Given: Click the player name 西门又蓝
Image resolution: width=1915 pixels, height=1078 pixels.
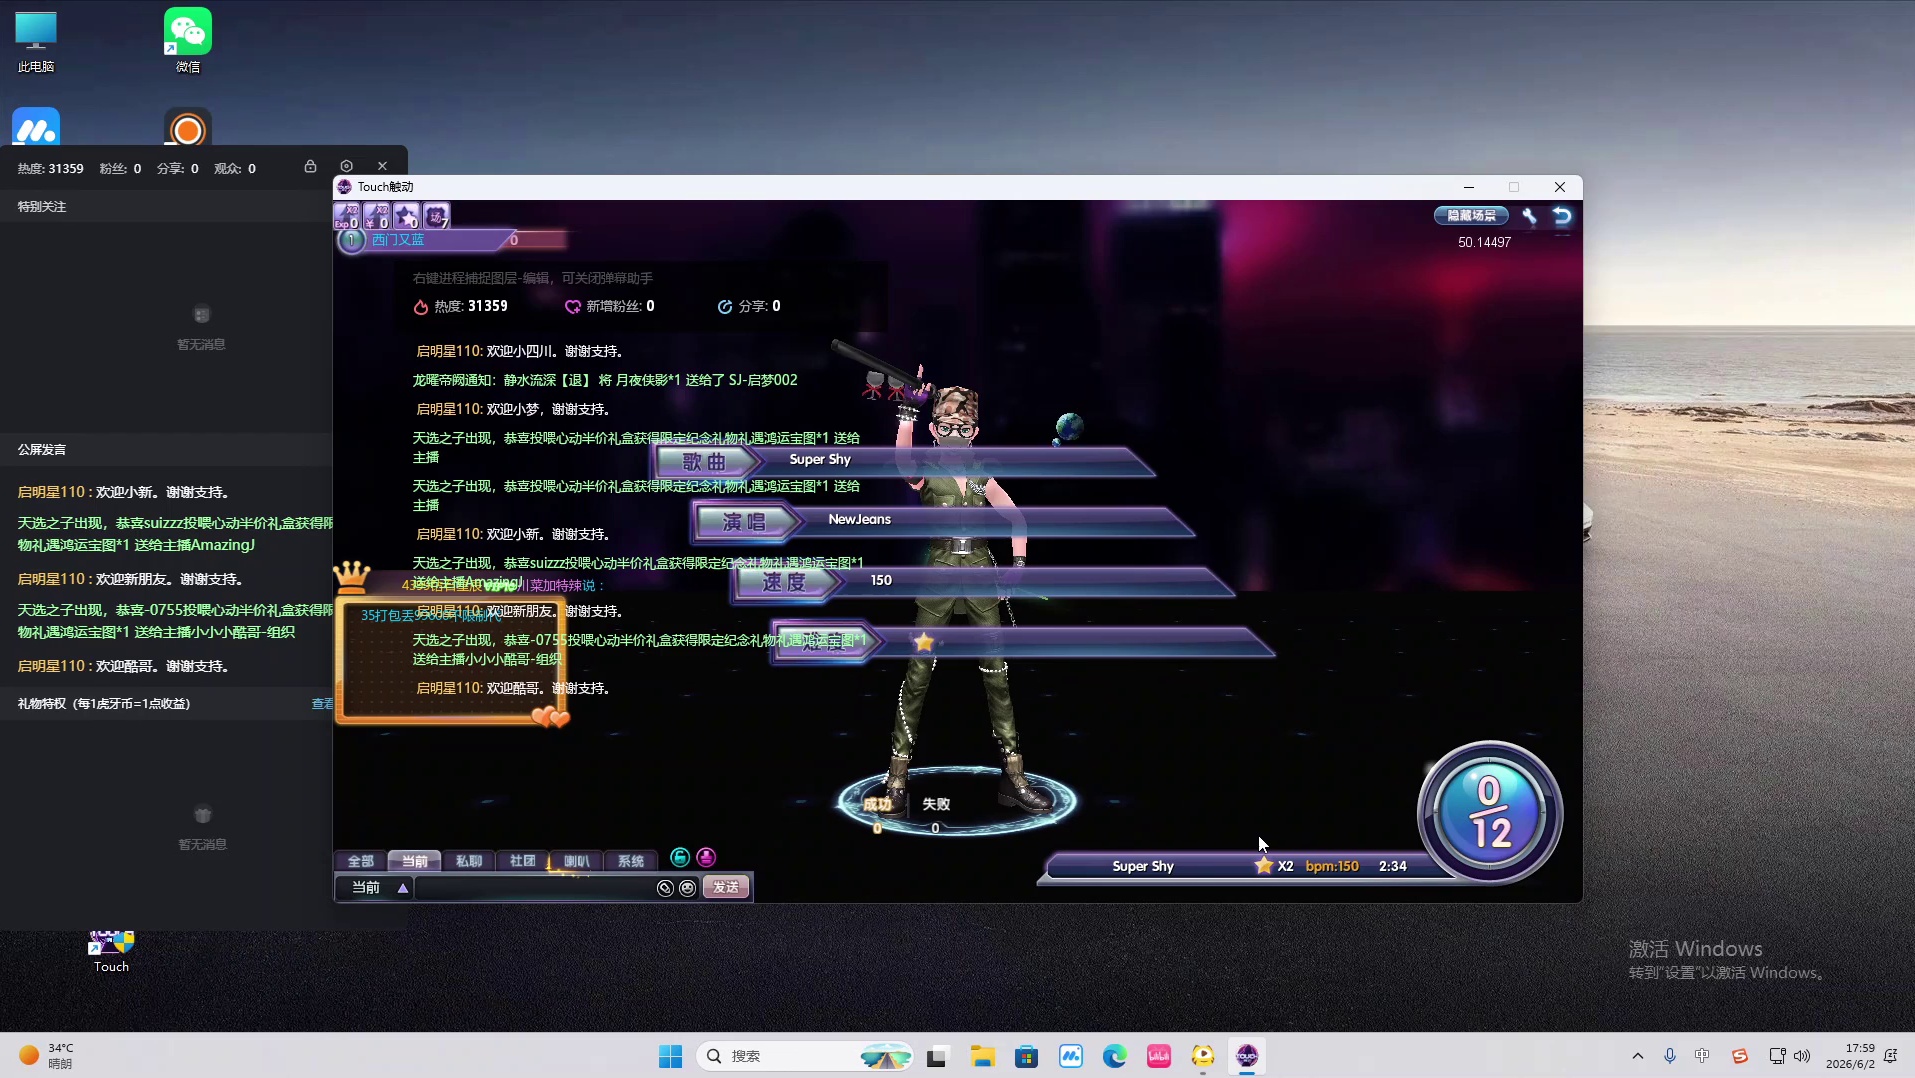Looking at the screenshot, I should pyautogui.click(x=398, y=240).
